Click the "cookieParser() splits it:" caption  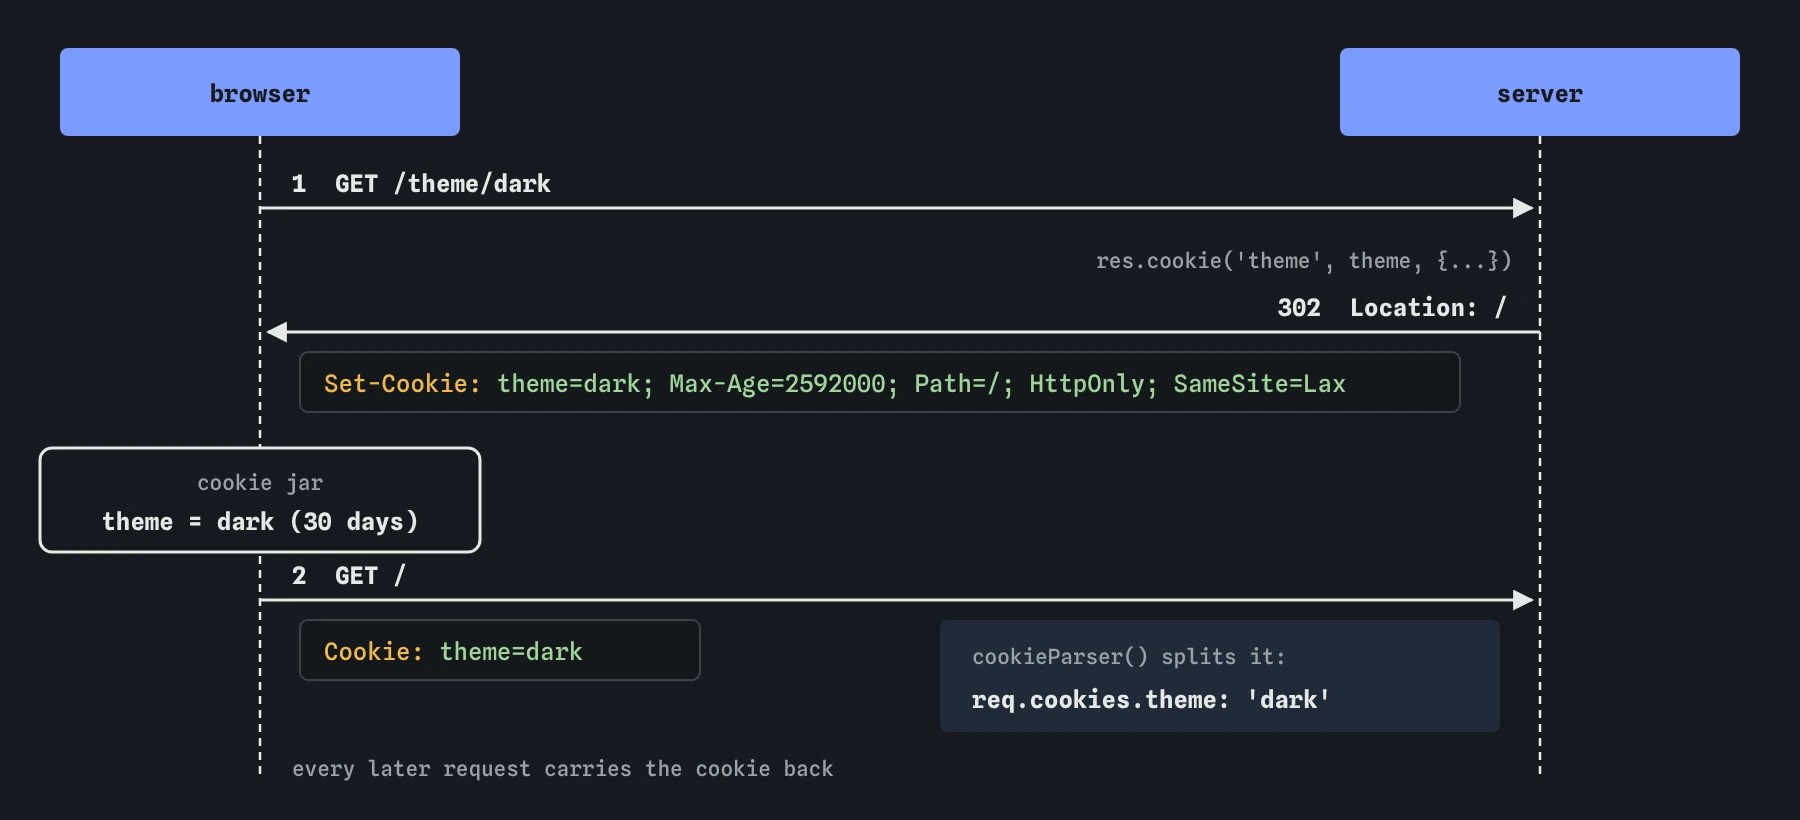1128,657
